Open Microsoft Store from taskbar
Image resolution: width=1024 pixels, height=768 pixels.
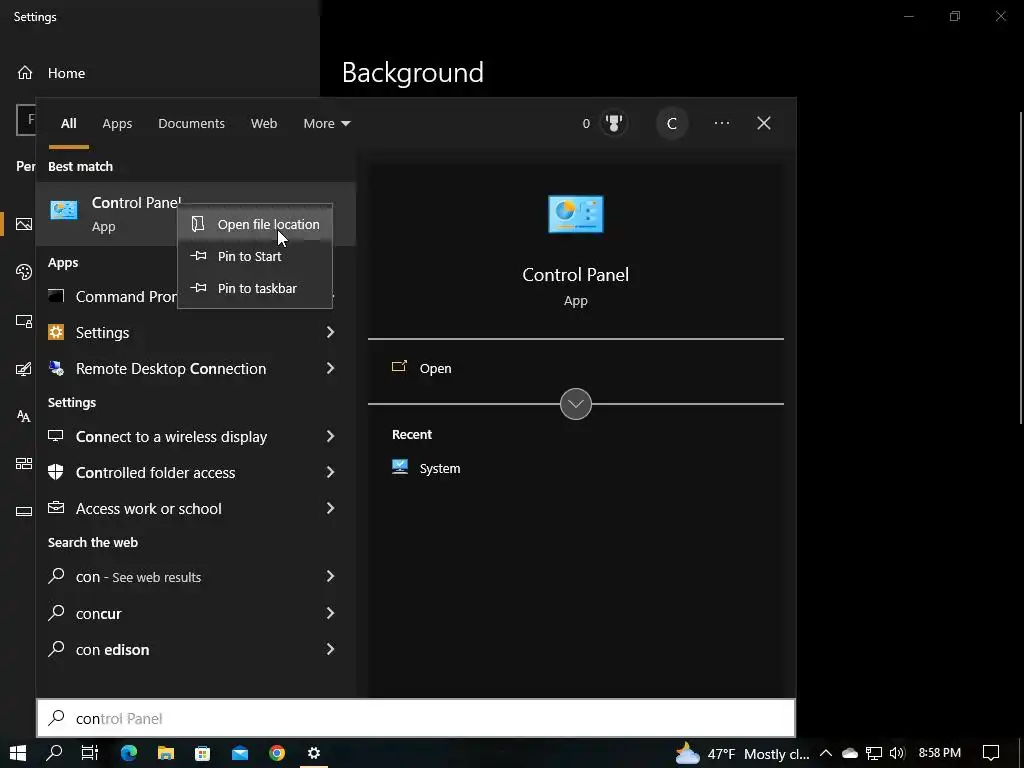point(202,753)
